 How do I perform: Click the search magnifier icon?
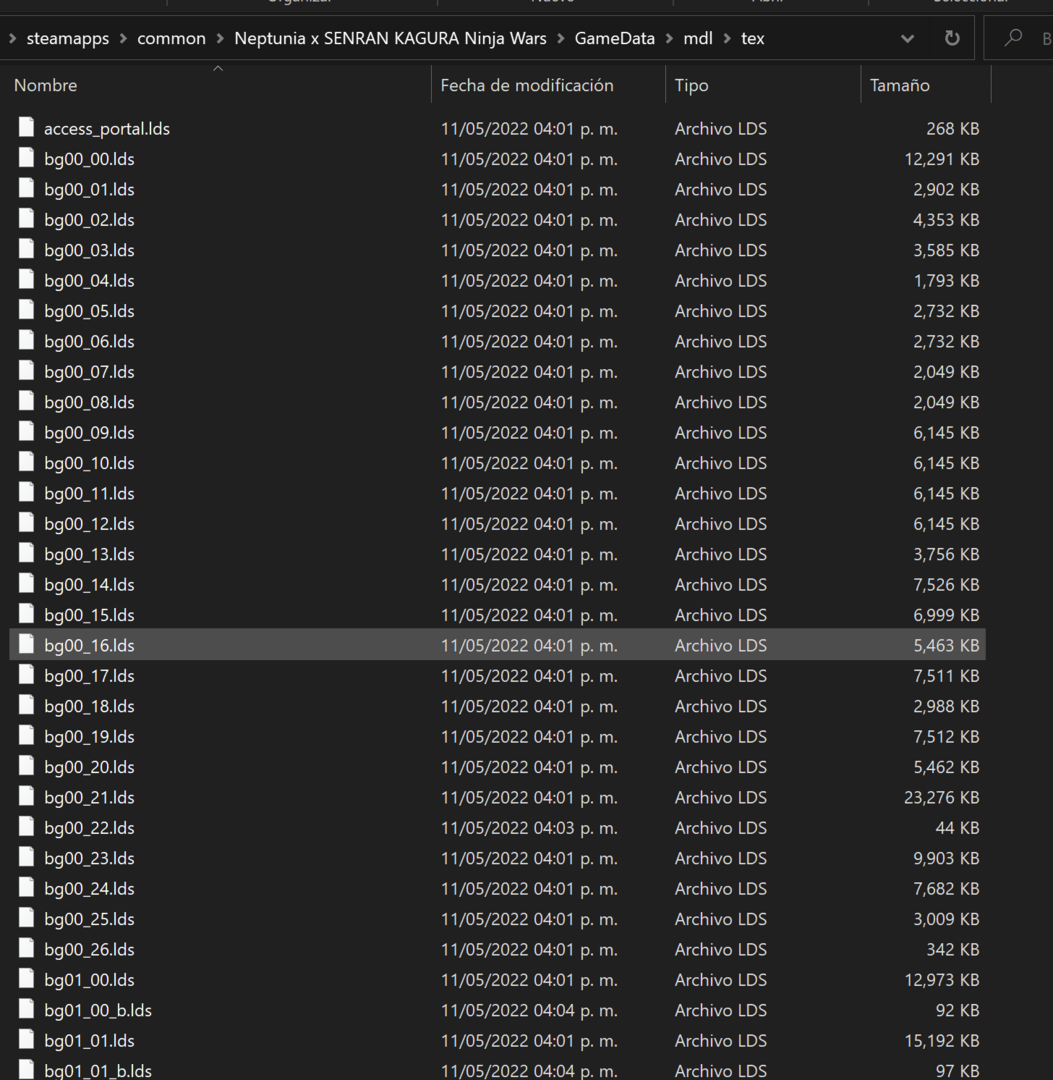click(x=1012, y=38)
